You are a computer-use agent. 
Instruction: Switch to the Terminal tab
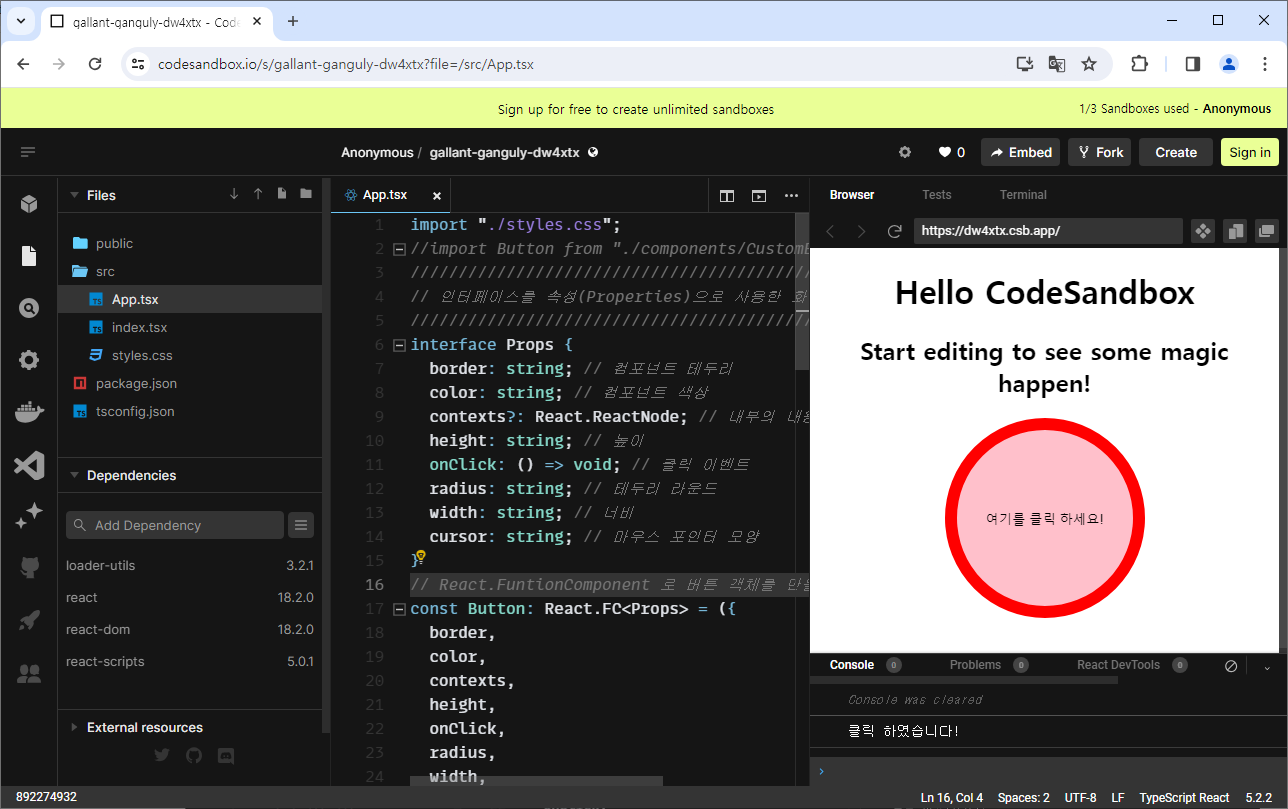1023,195
